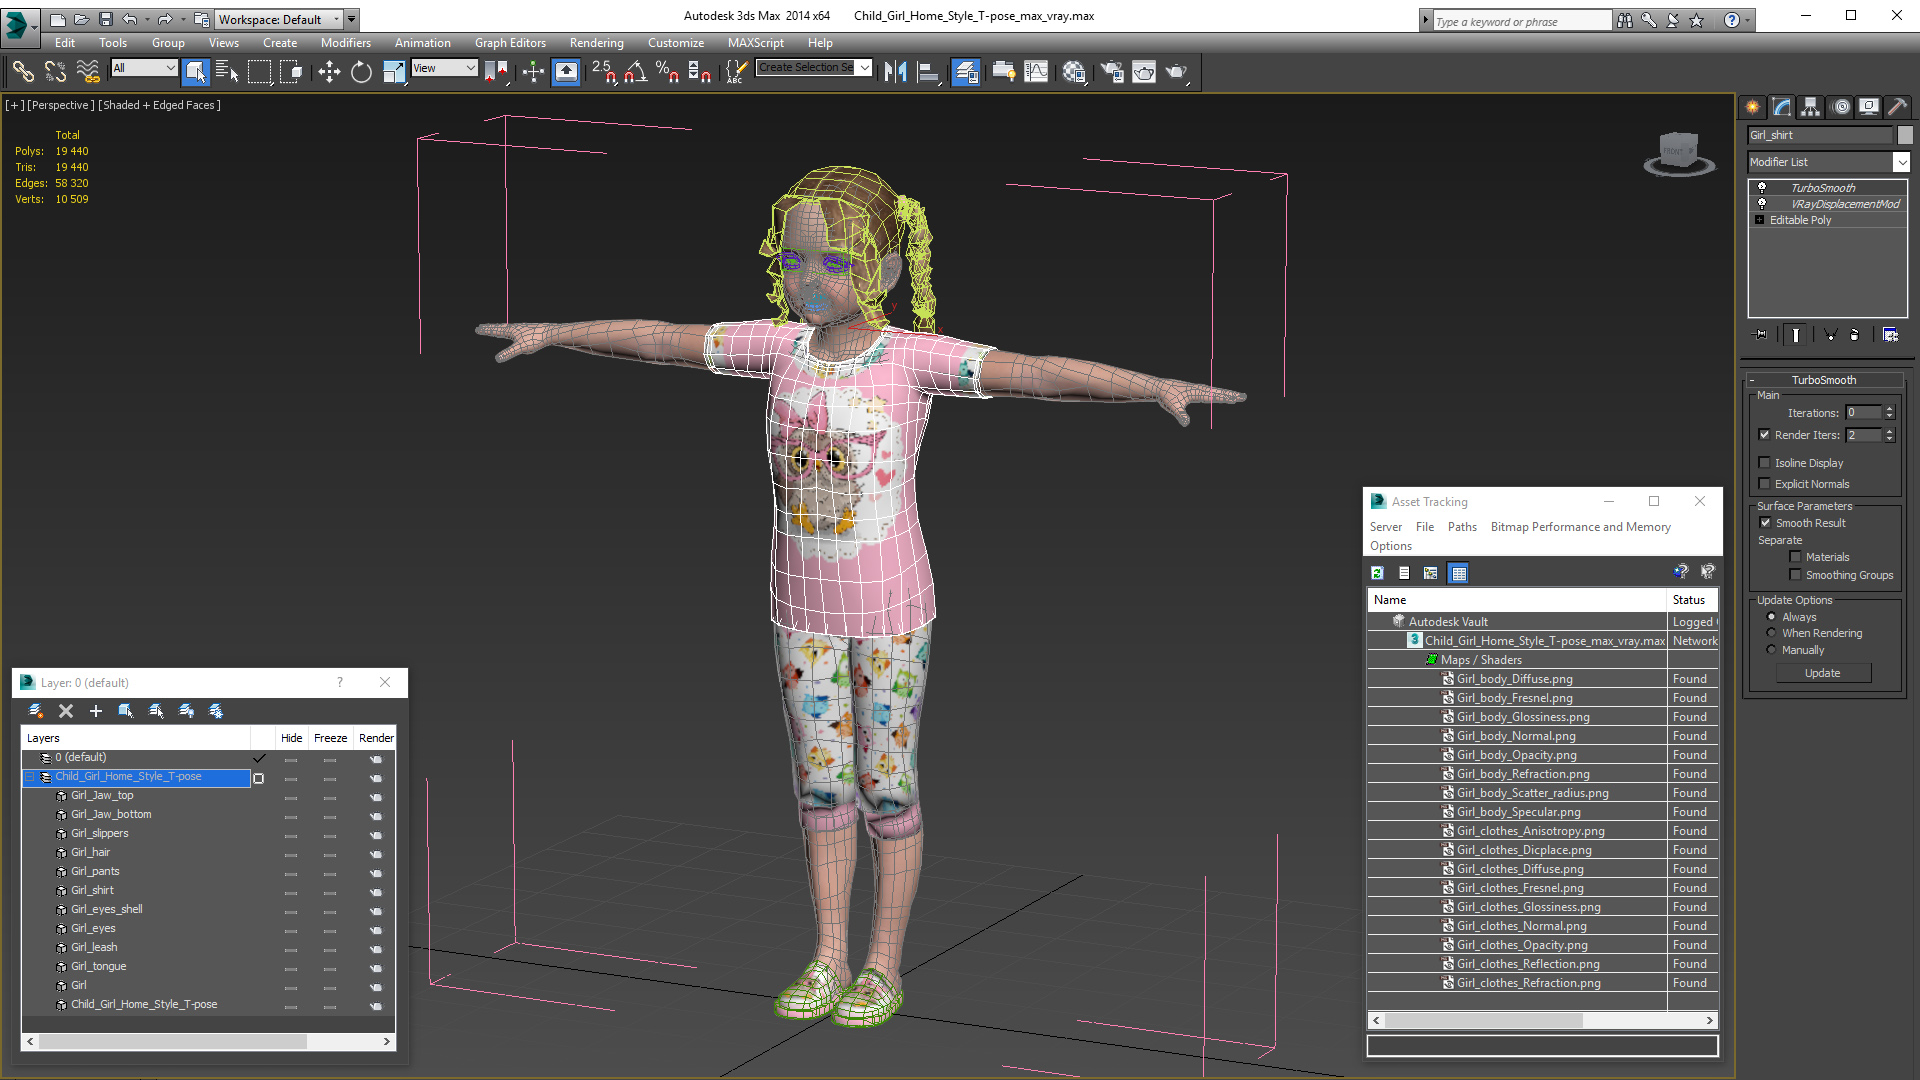The height and width of the screenshot is (1080, 1920).
Task: Click the Render Production teapot icon
Action: point(1177,71)
